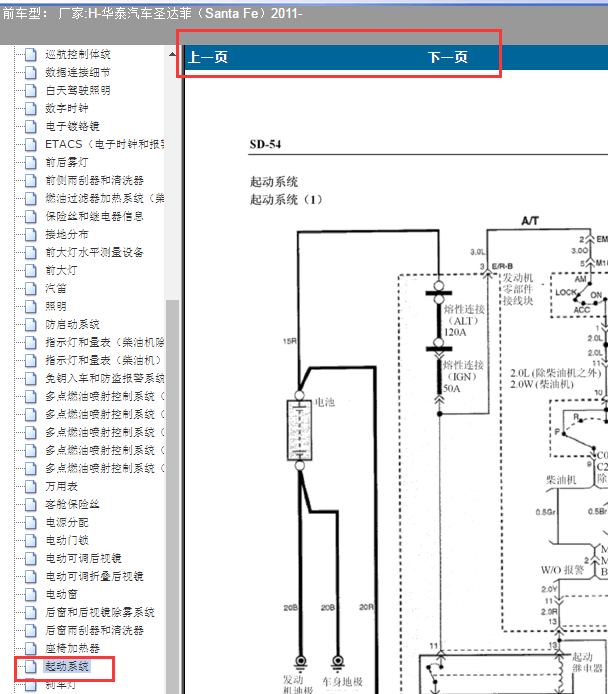Click the page icon beside 保险丝和继电器信息

click(x=31, y=216)
